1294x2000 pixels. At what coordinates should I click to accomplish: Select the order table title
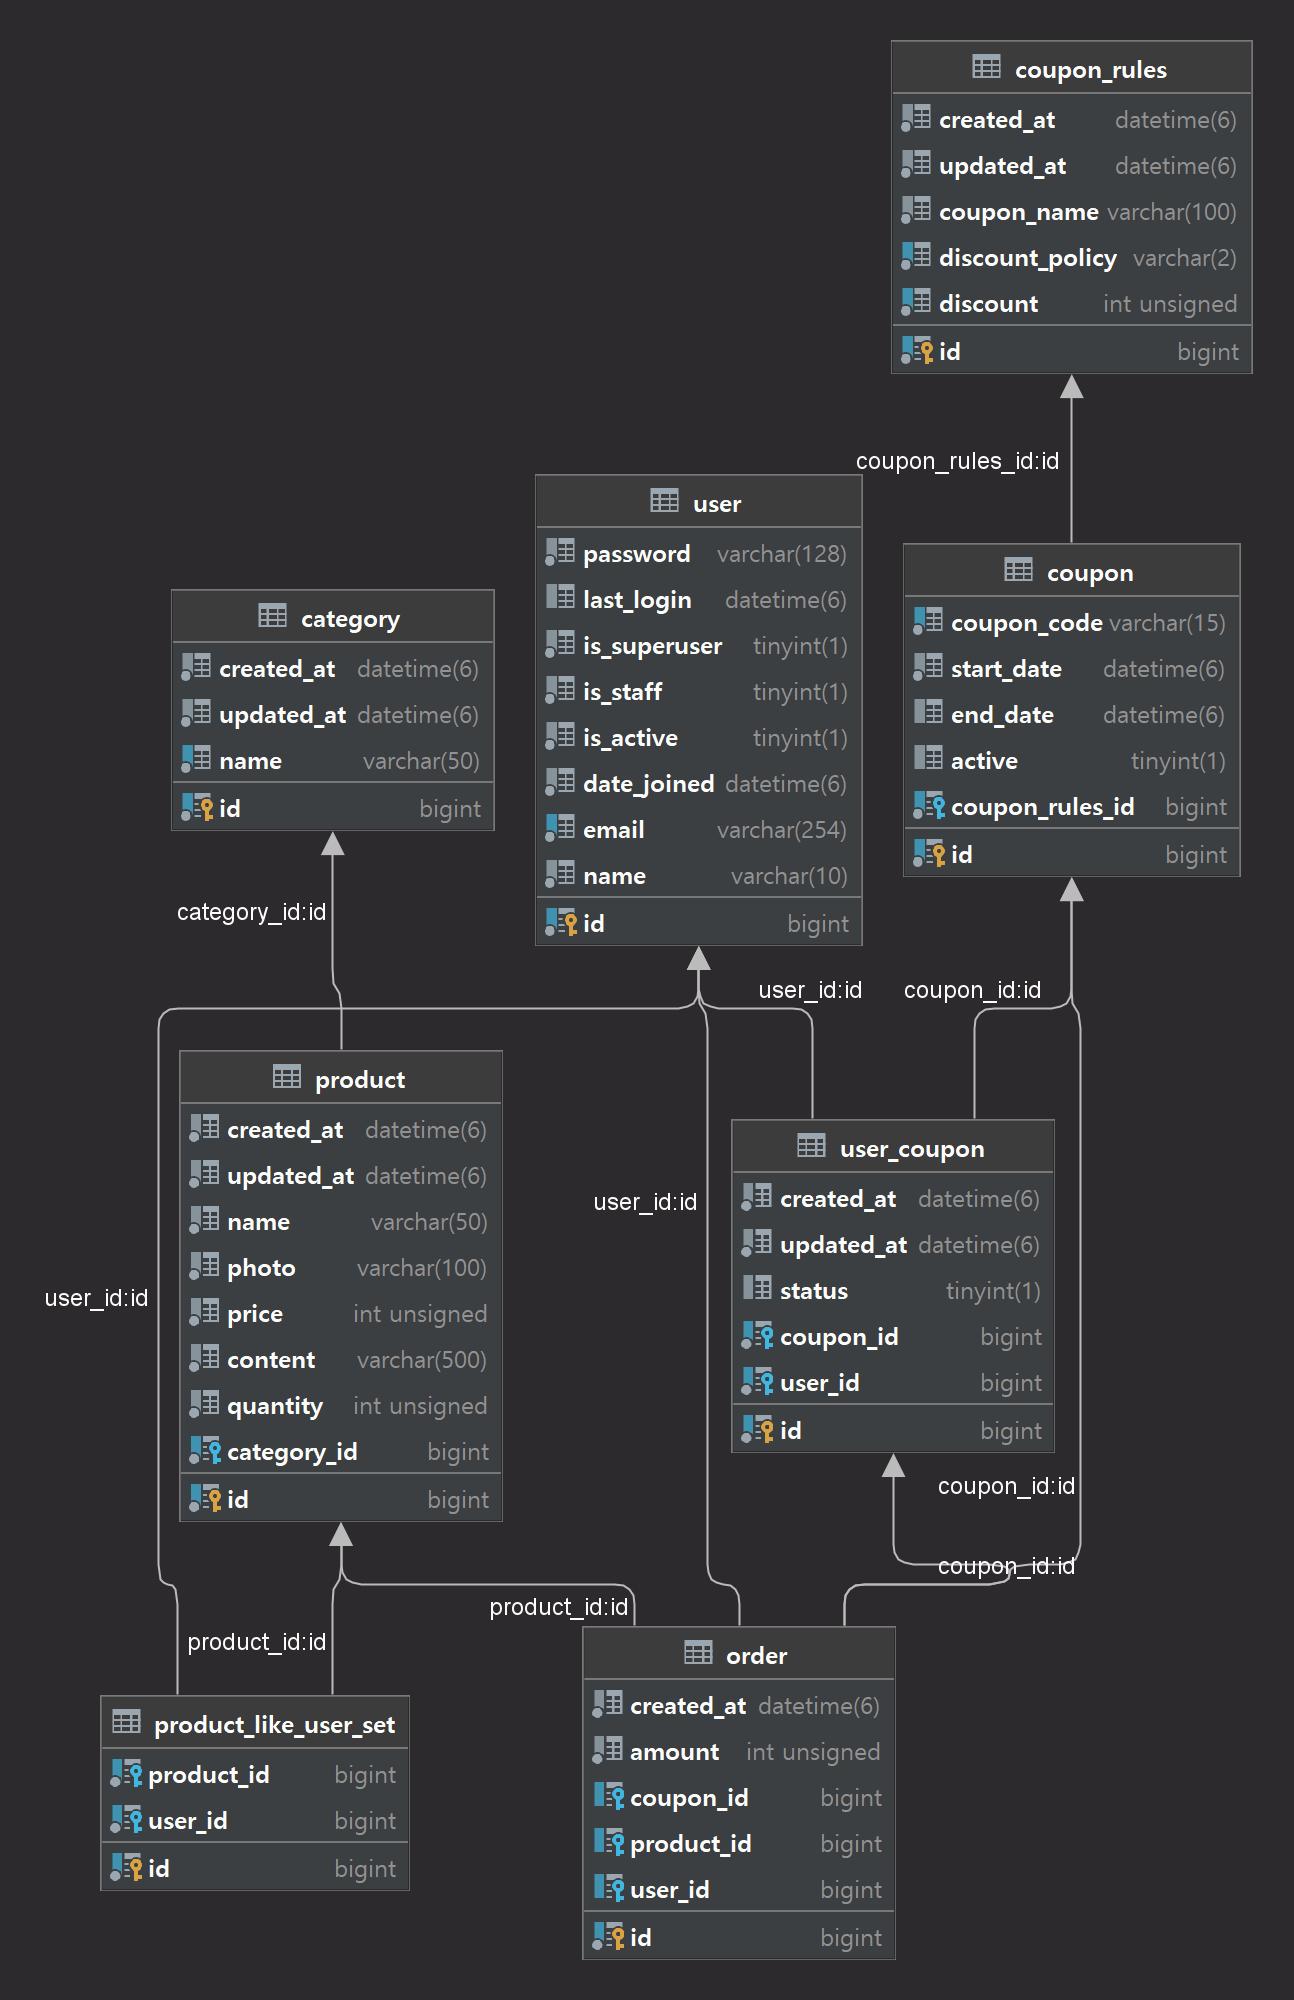756,1655
